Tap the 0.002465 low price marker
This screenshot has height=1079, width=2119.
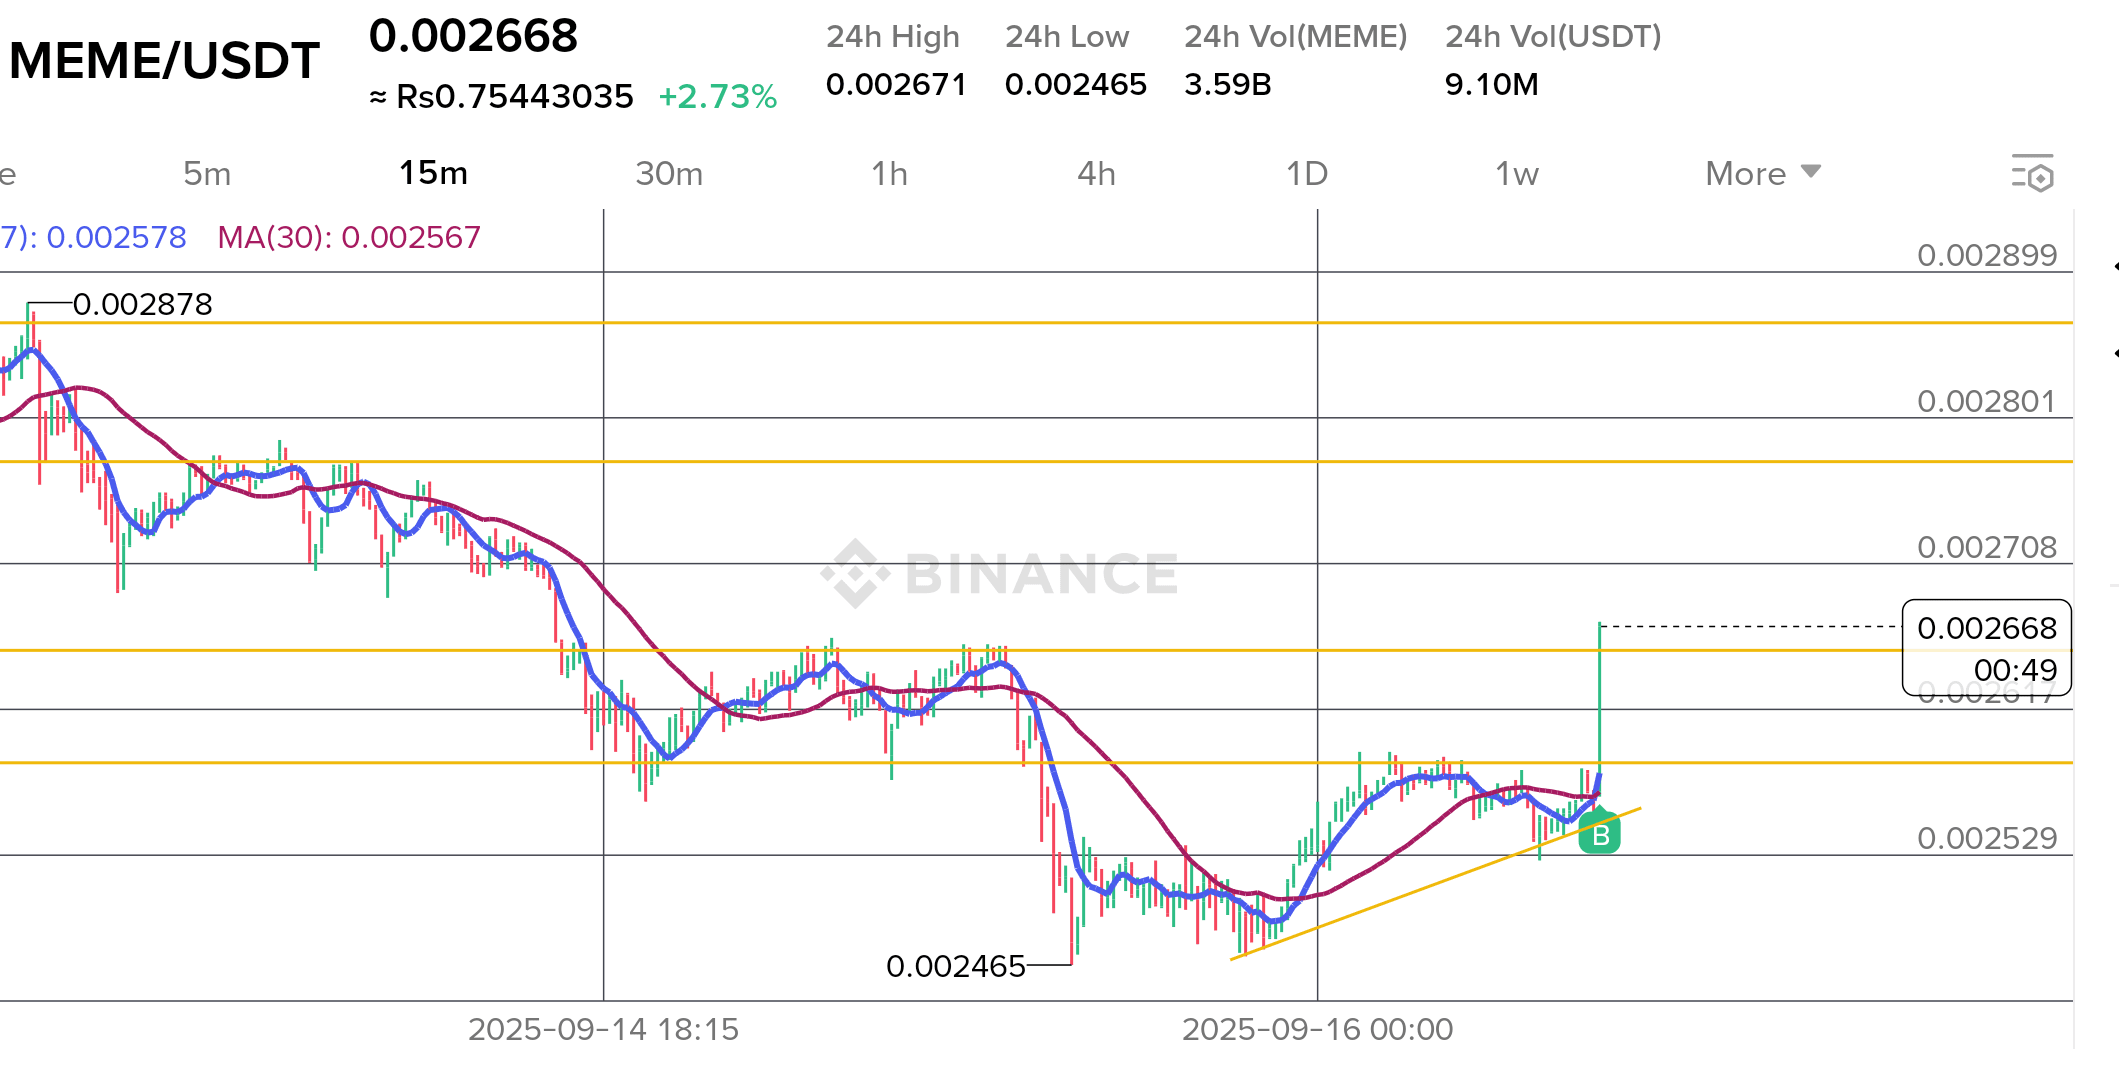coord(955,966)
